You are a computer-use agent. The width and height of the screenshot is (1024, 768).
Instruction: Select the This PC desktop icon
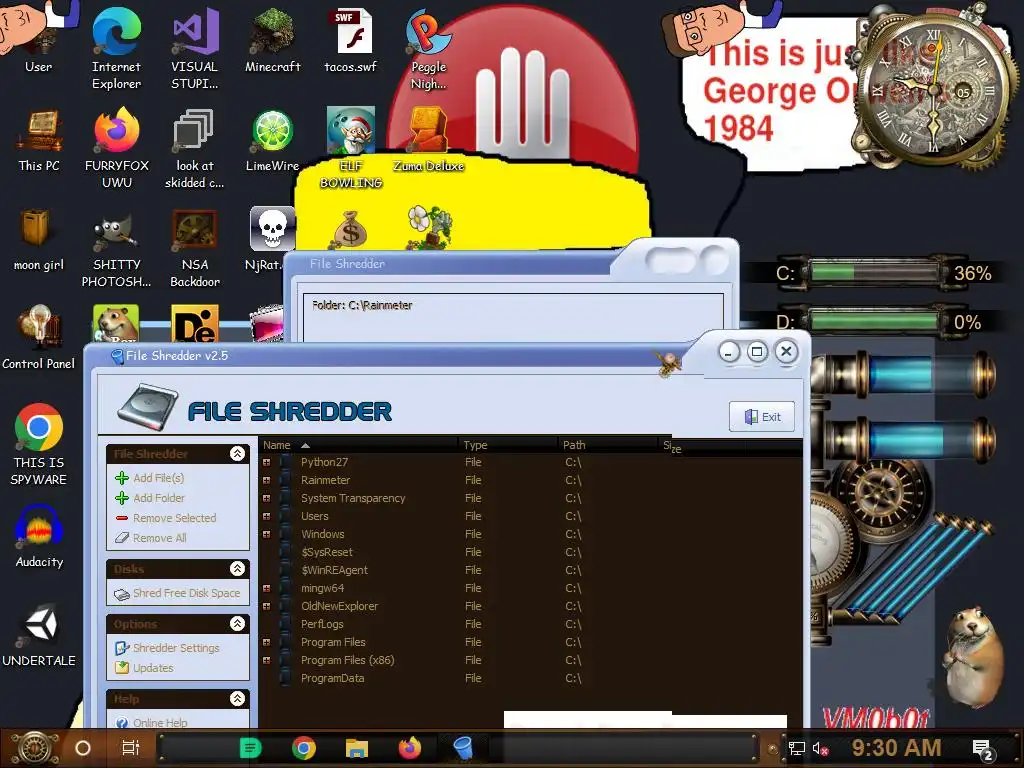39,140
